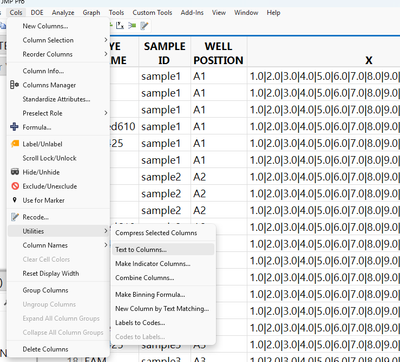This screenshot has width=400, height=362.
Task: Click sample1 cell in the ed610 row
Action: point(165,126)
